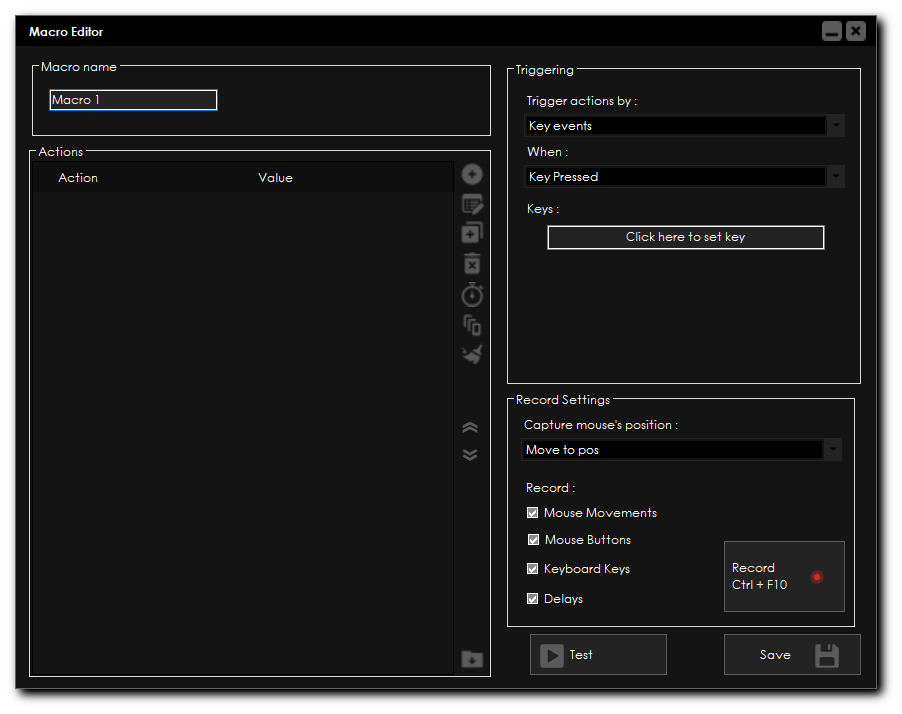Open the Capture mouse's position dropdown
The image size is (902, 714).
[x=681, y=450]
